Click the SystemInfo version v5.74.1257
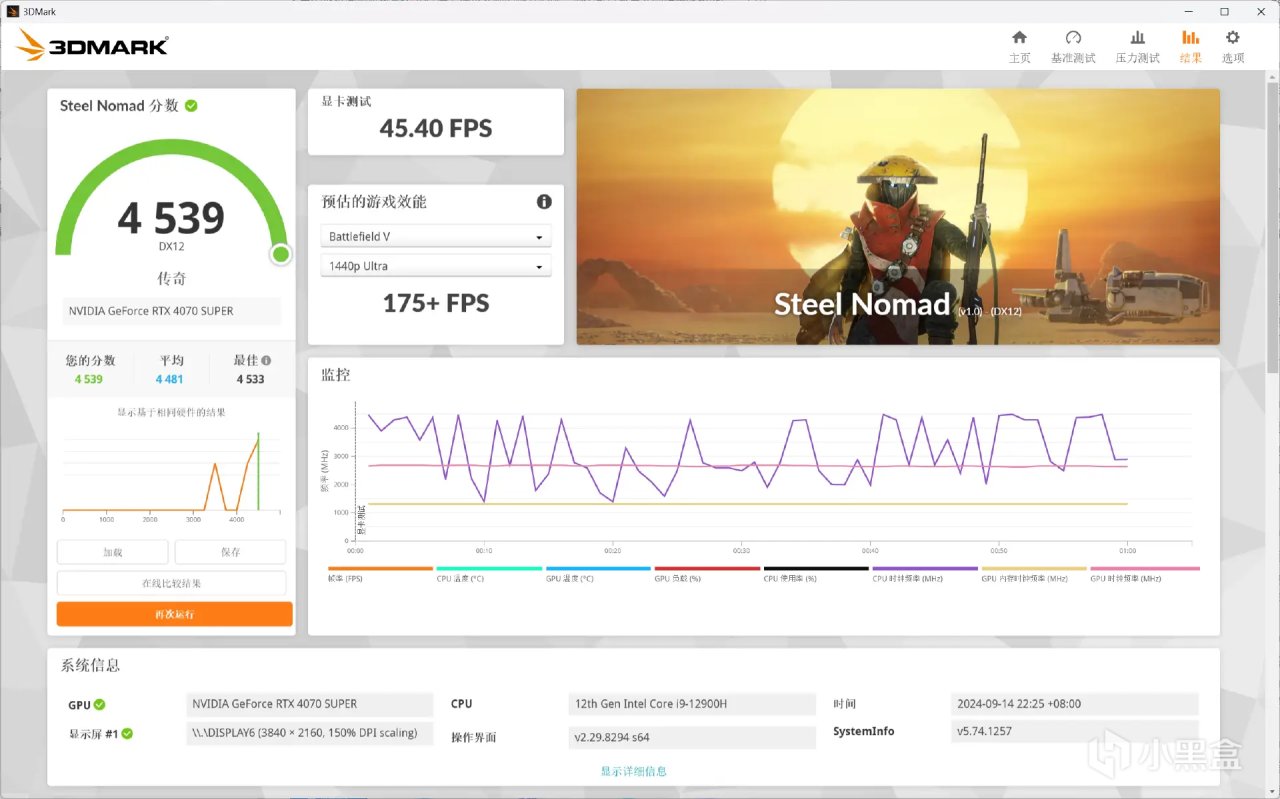Screen dimensions: 1280x799 [x=1075, y=732]
